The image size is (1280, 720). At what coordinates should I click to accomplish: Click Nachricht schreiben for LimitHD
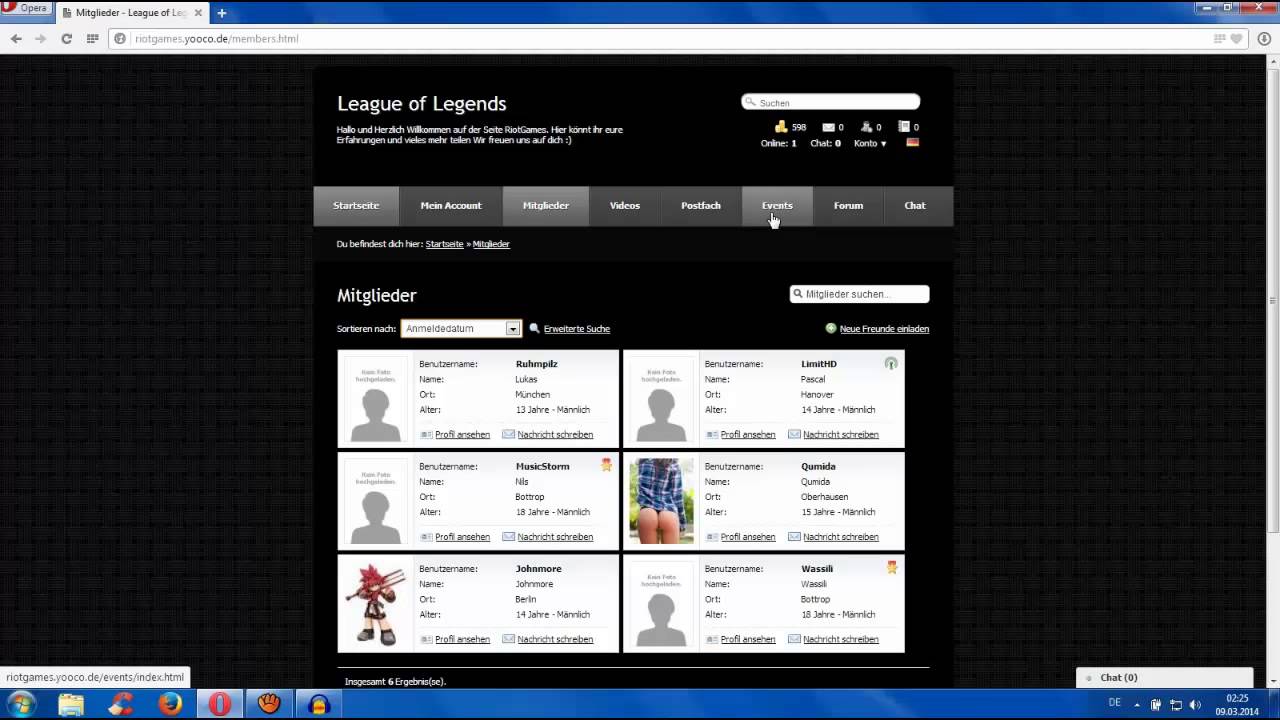841,435
